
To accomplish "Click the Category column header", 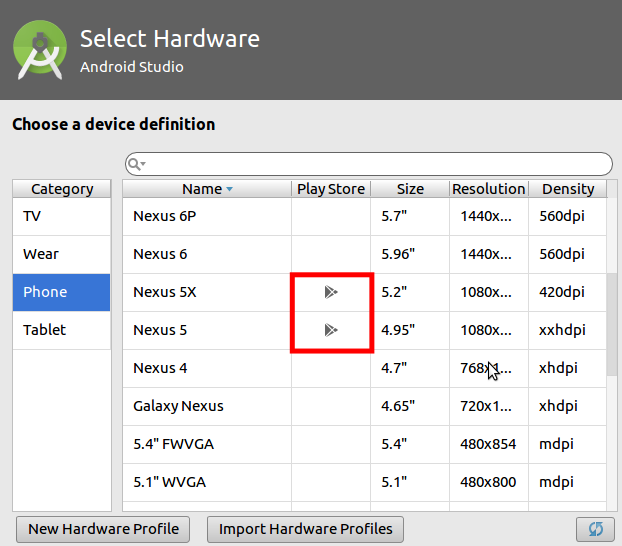I will click(62, 189).
